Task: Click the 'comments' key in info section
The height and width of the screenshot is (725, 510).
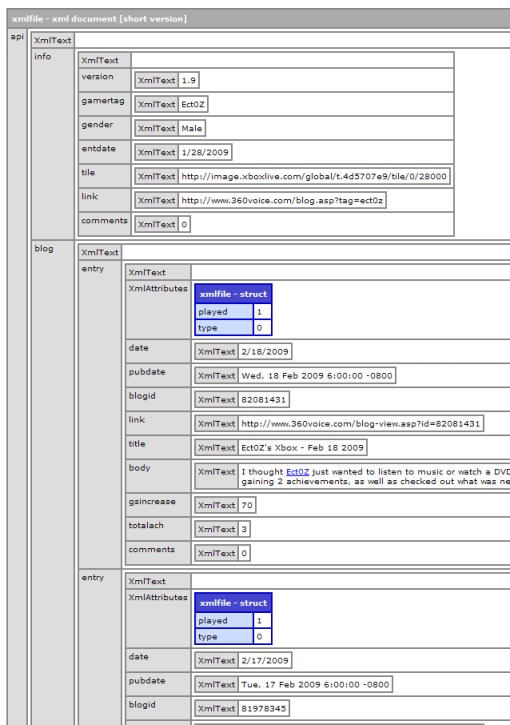Action: 104,224
